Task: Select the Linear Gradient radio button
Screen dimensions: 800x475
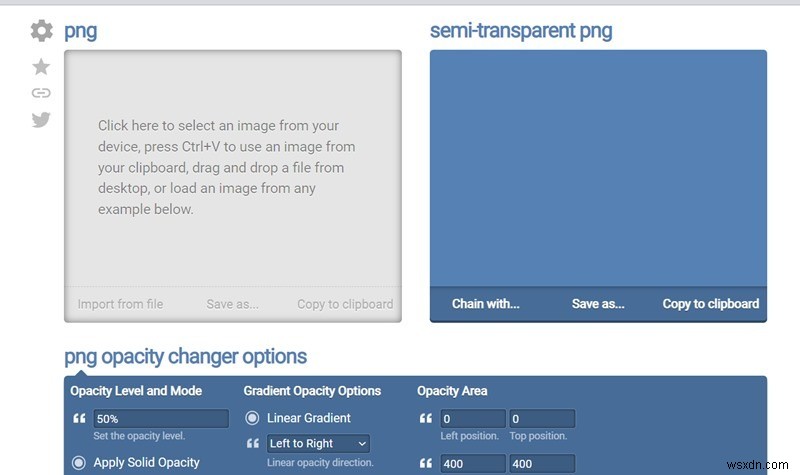Action: click(252, 418)
